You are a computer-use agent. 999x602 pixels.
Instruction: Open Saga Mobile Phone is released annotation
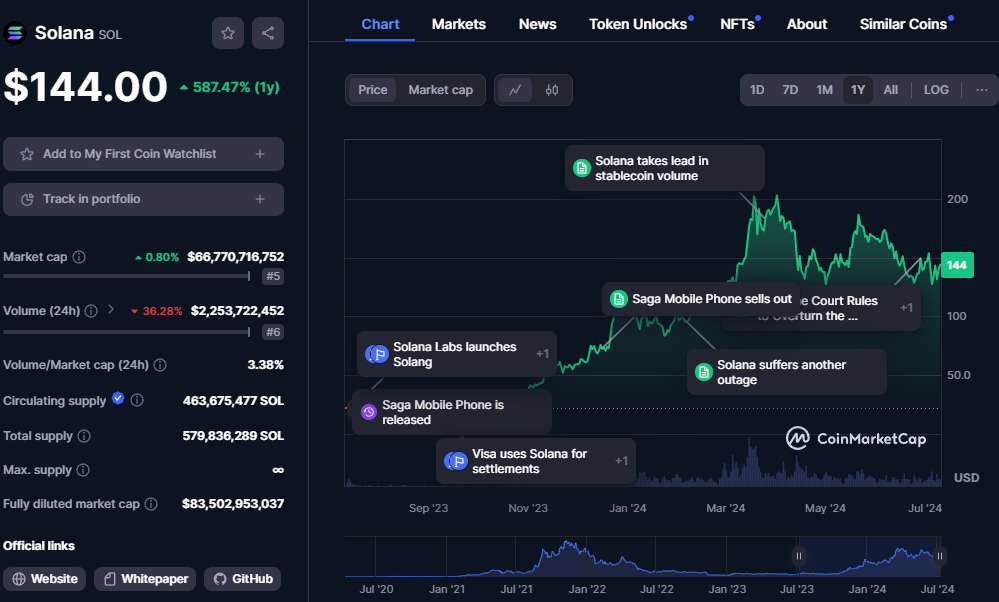click(x=452, y=412)
